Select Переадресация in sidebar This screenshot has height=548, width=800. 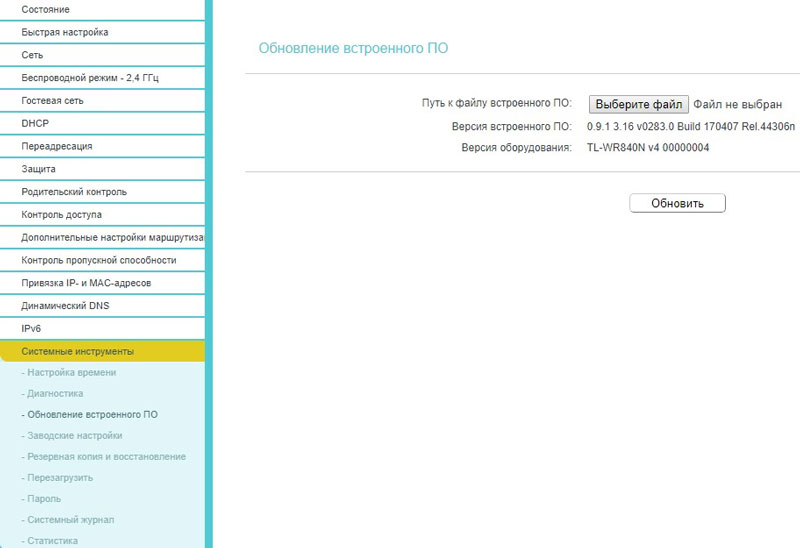coord(102,146)
